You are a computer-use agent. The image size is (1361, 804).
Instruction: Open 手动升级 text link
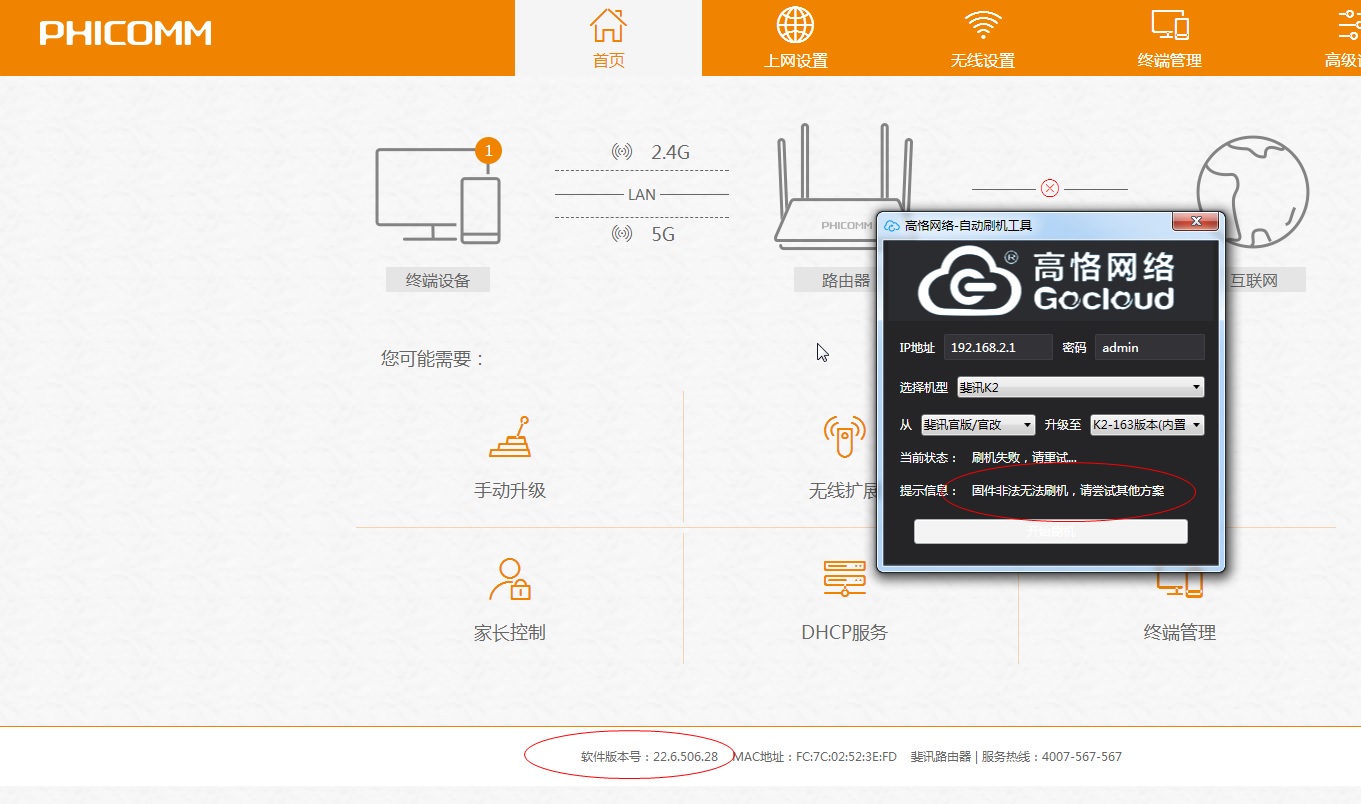coord(510,491)
